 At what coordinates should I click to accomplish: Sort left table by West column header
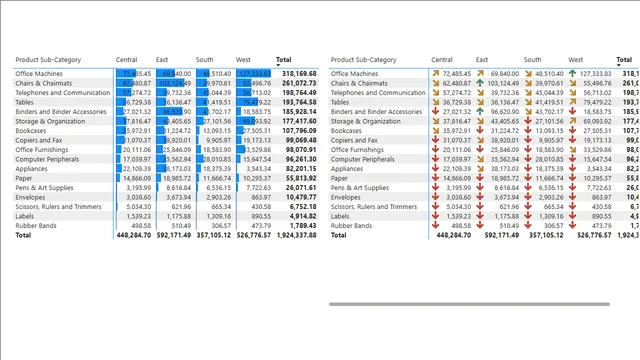click(243, 60)
